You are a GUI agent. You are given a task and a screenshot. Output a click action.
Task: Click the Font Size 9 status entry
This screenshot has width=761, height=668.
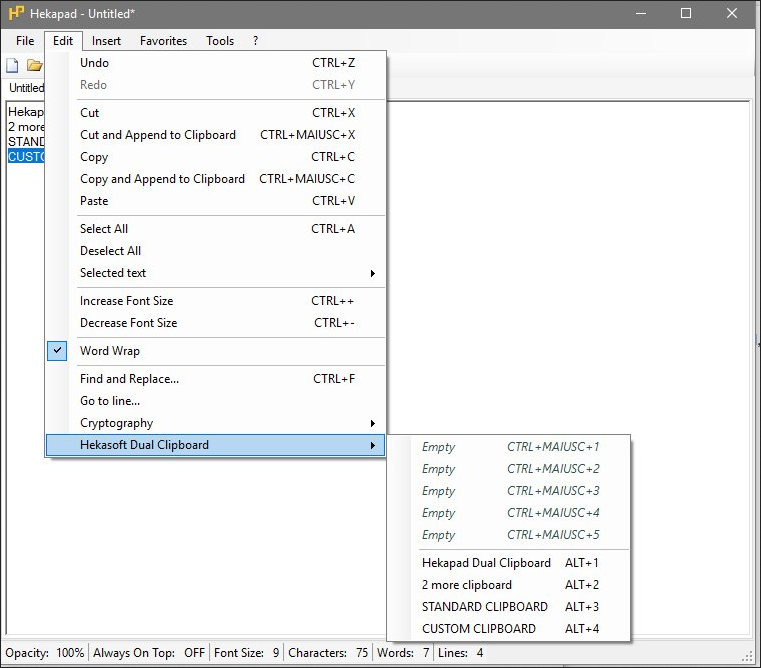(x=247, y=653)
